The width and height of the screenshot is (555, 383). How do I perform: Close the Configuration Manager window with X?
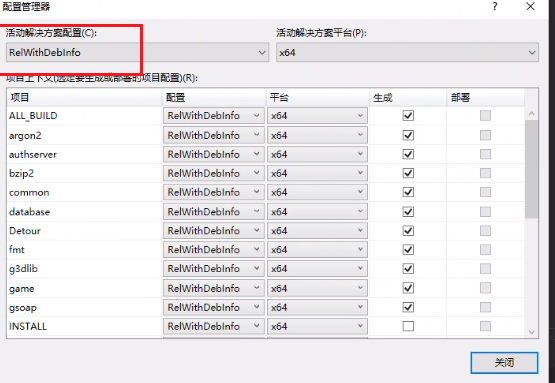[x=530, y=6]
